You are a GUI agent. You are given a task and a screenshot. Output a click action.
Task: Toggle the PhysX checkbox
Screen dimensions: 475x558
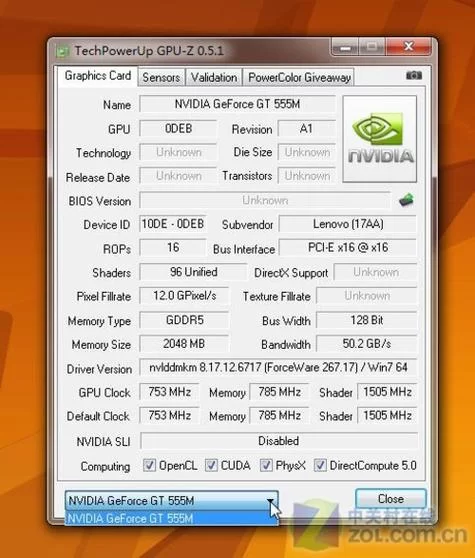(266, 465)
